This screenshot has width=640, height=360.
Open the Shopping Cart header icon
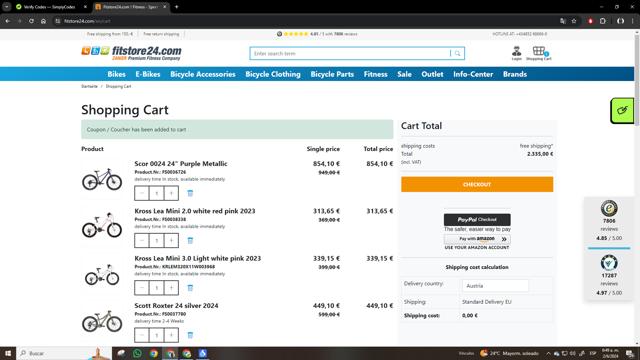point(539,53)
